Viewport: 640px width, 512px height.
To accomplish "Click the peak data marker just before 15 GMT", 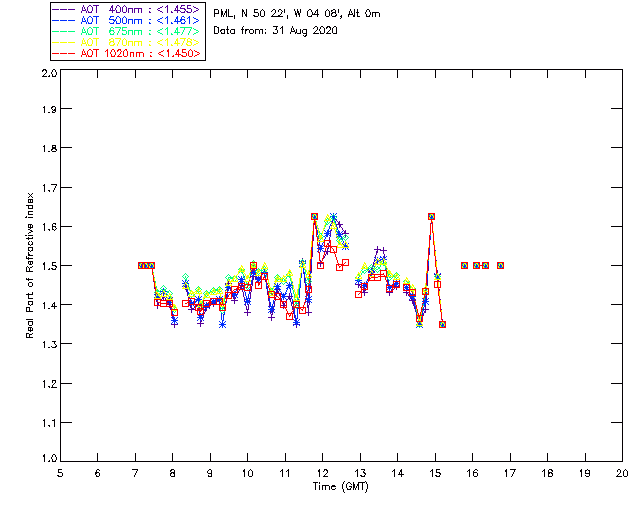I will pyautogui.click(x=431, y=216).
